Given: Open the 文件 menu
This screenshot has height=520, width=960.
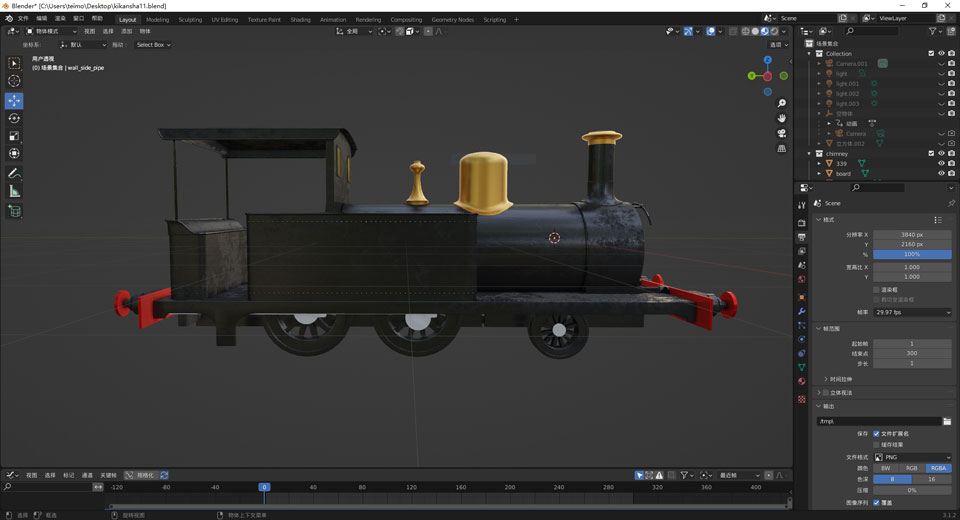Looking at the screenshot, I should click(23, 19).
